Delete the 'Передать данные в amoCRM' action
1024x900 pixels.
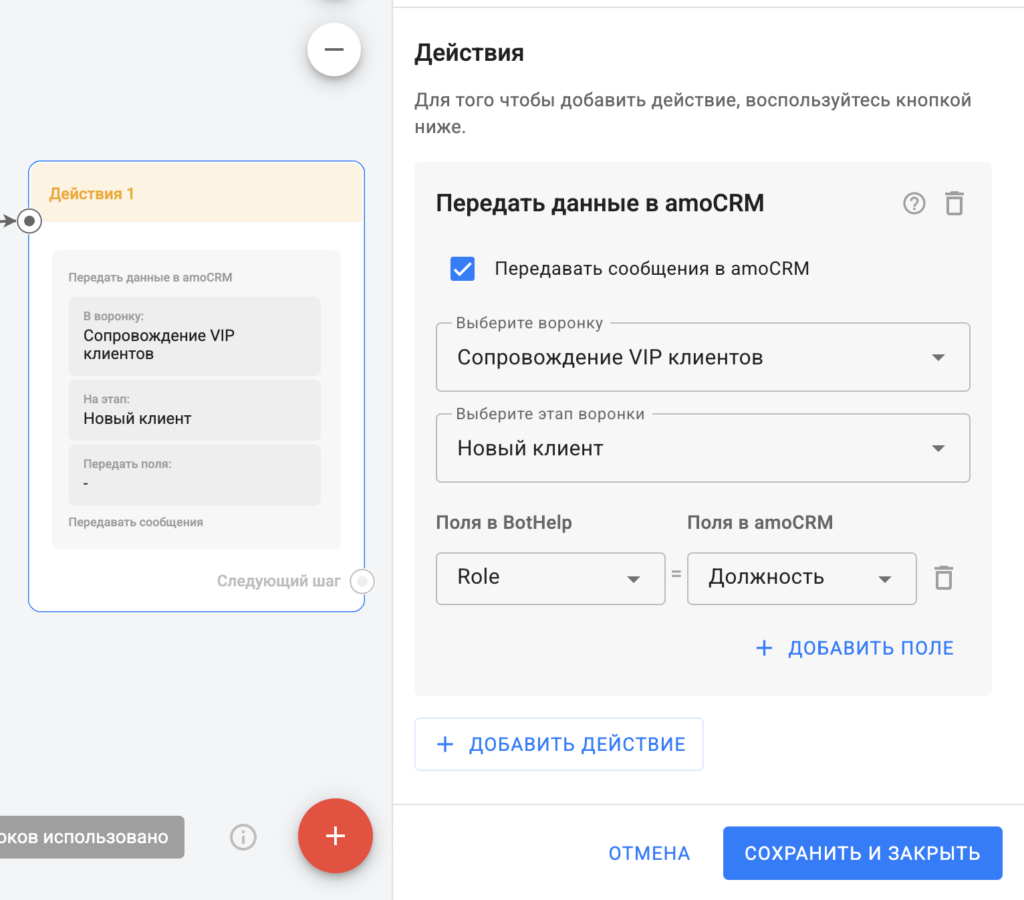pyautogui.click(x=954, y=204)
